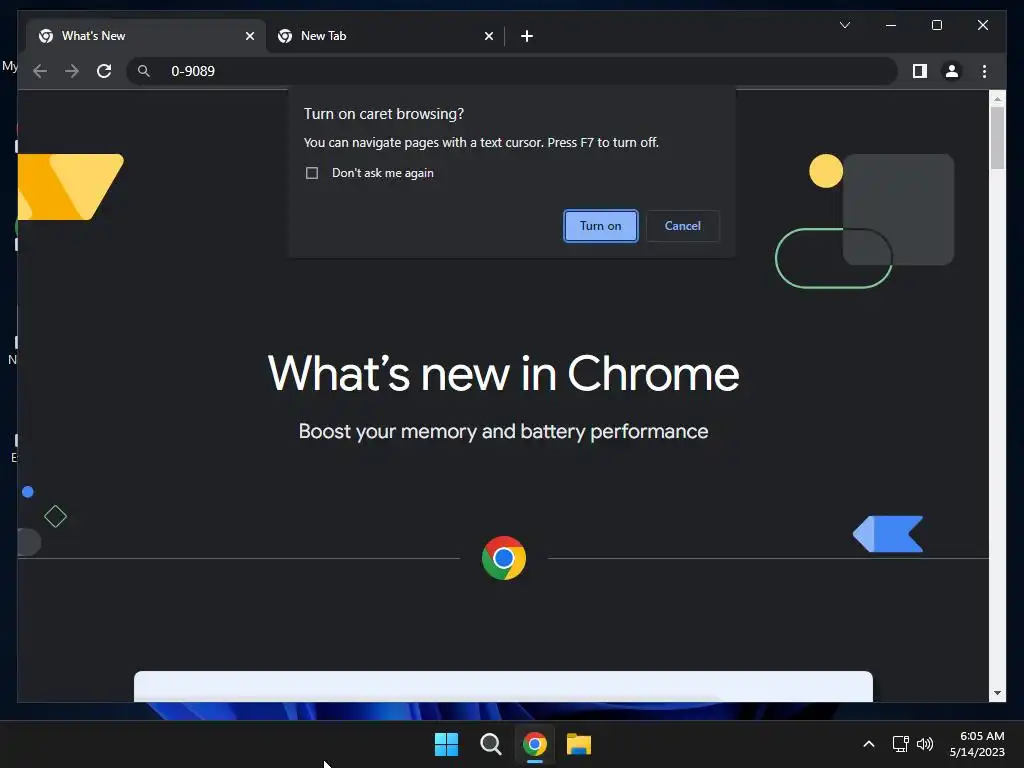Cancel the caret browsing dialog
The height and width of the screenshot is (768, 1024).
click(682, 226)
